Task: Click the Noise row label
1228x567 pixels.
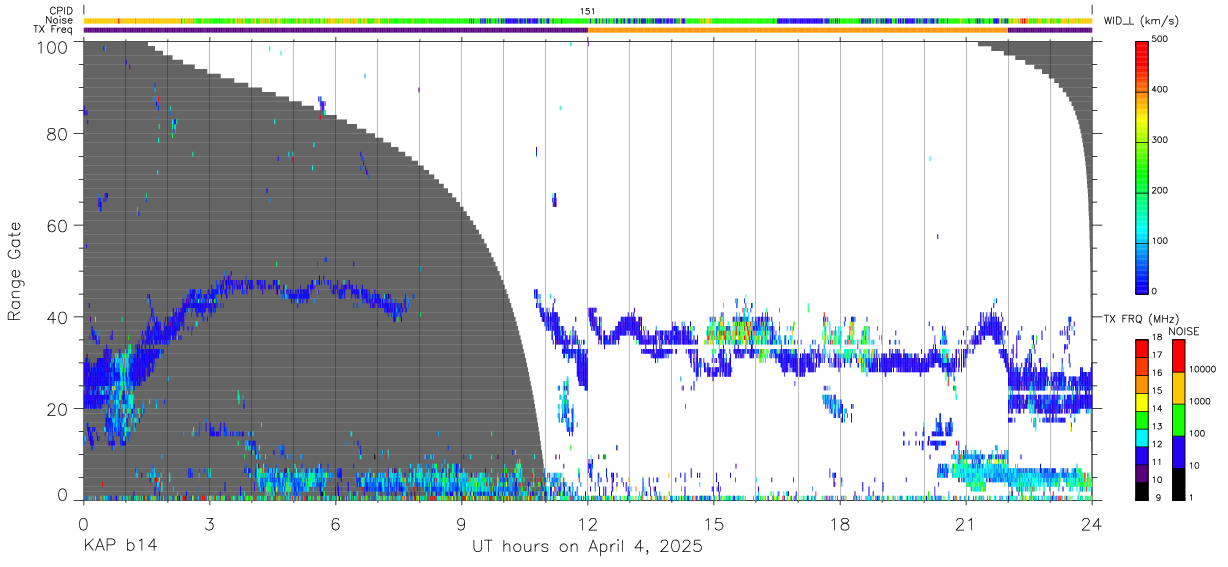Action: (x=59, y=20)
